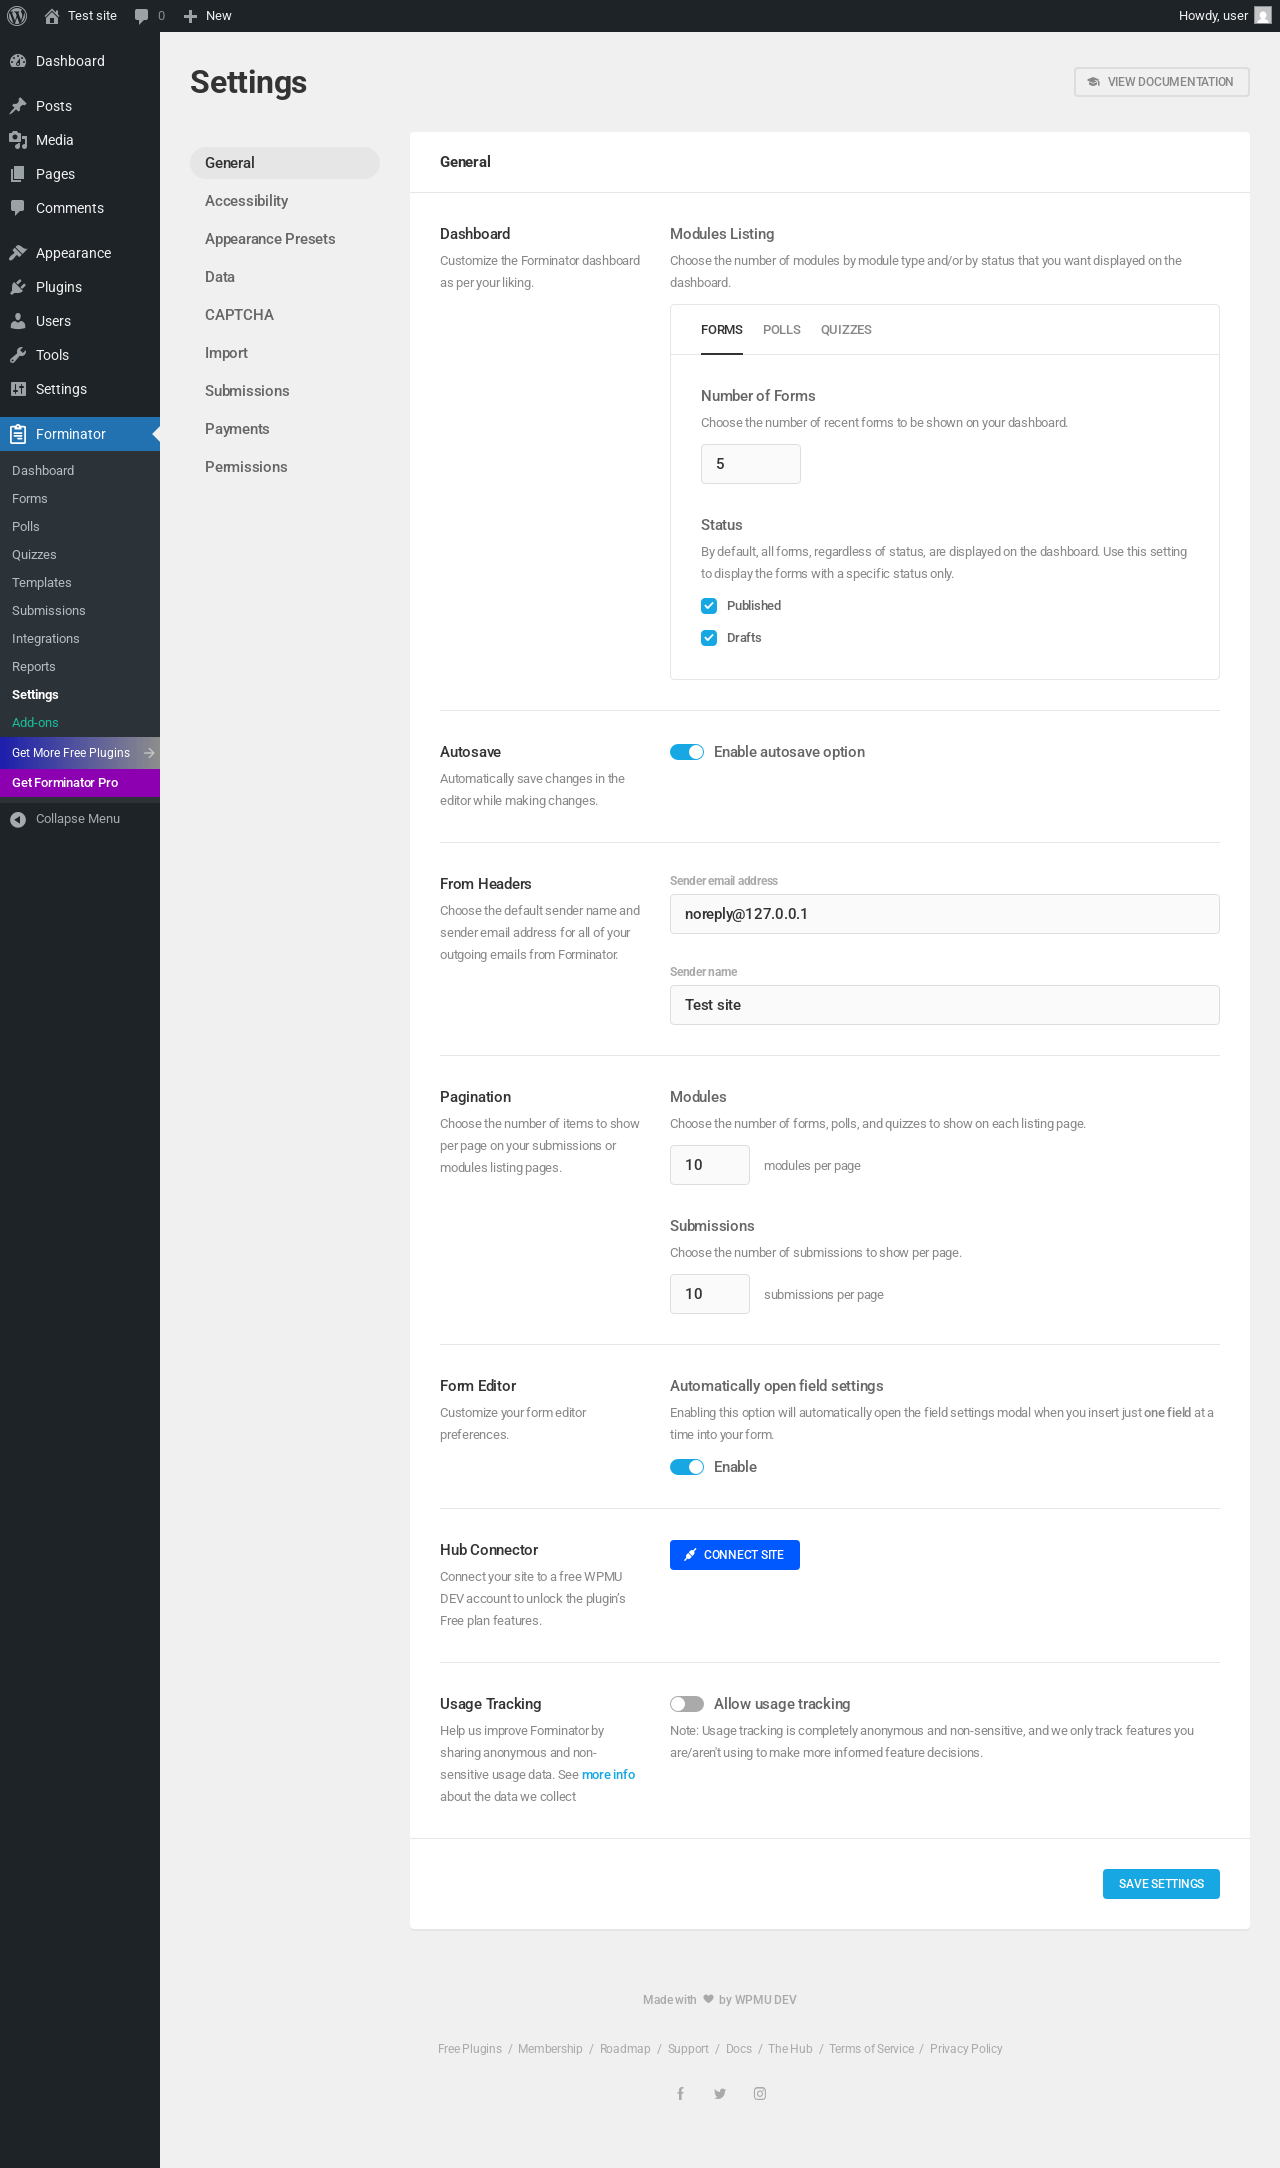
Task: Click the Save Settings button
Action: coord(1161,1884)
